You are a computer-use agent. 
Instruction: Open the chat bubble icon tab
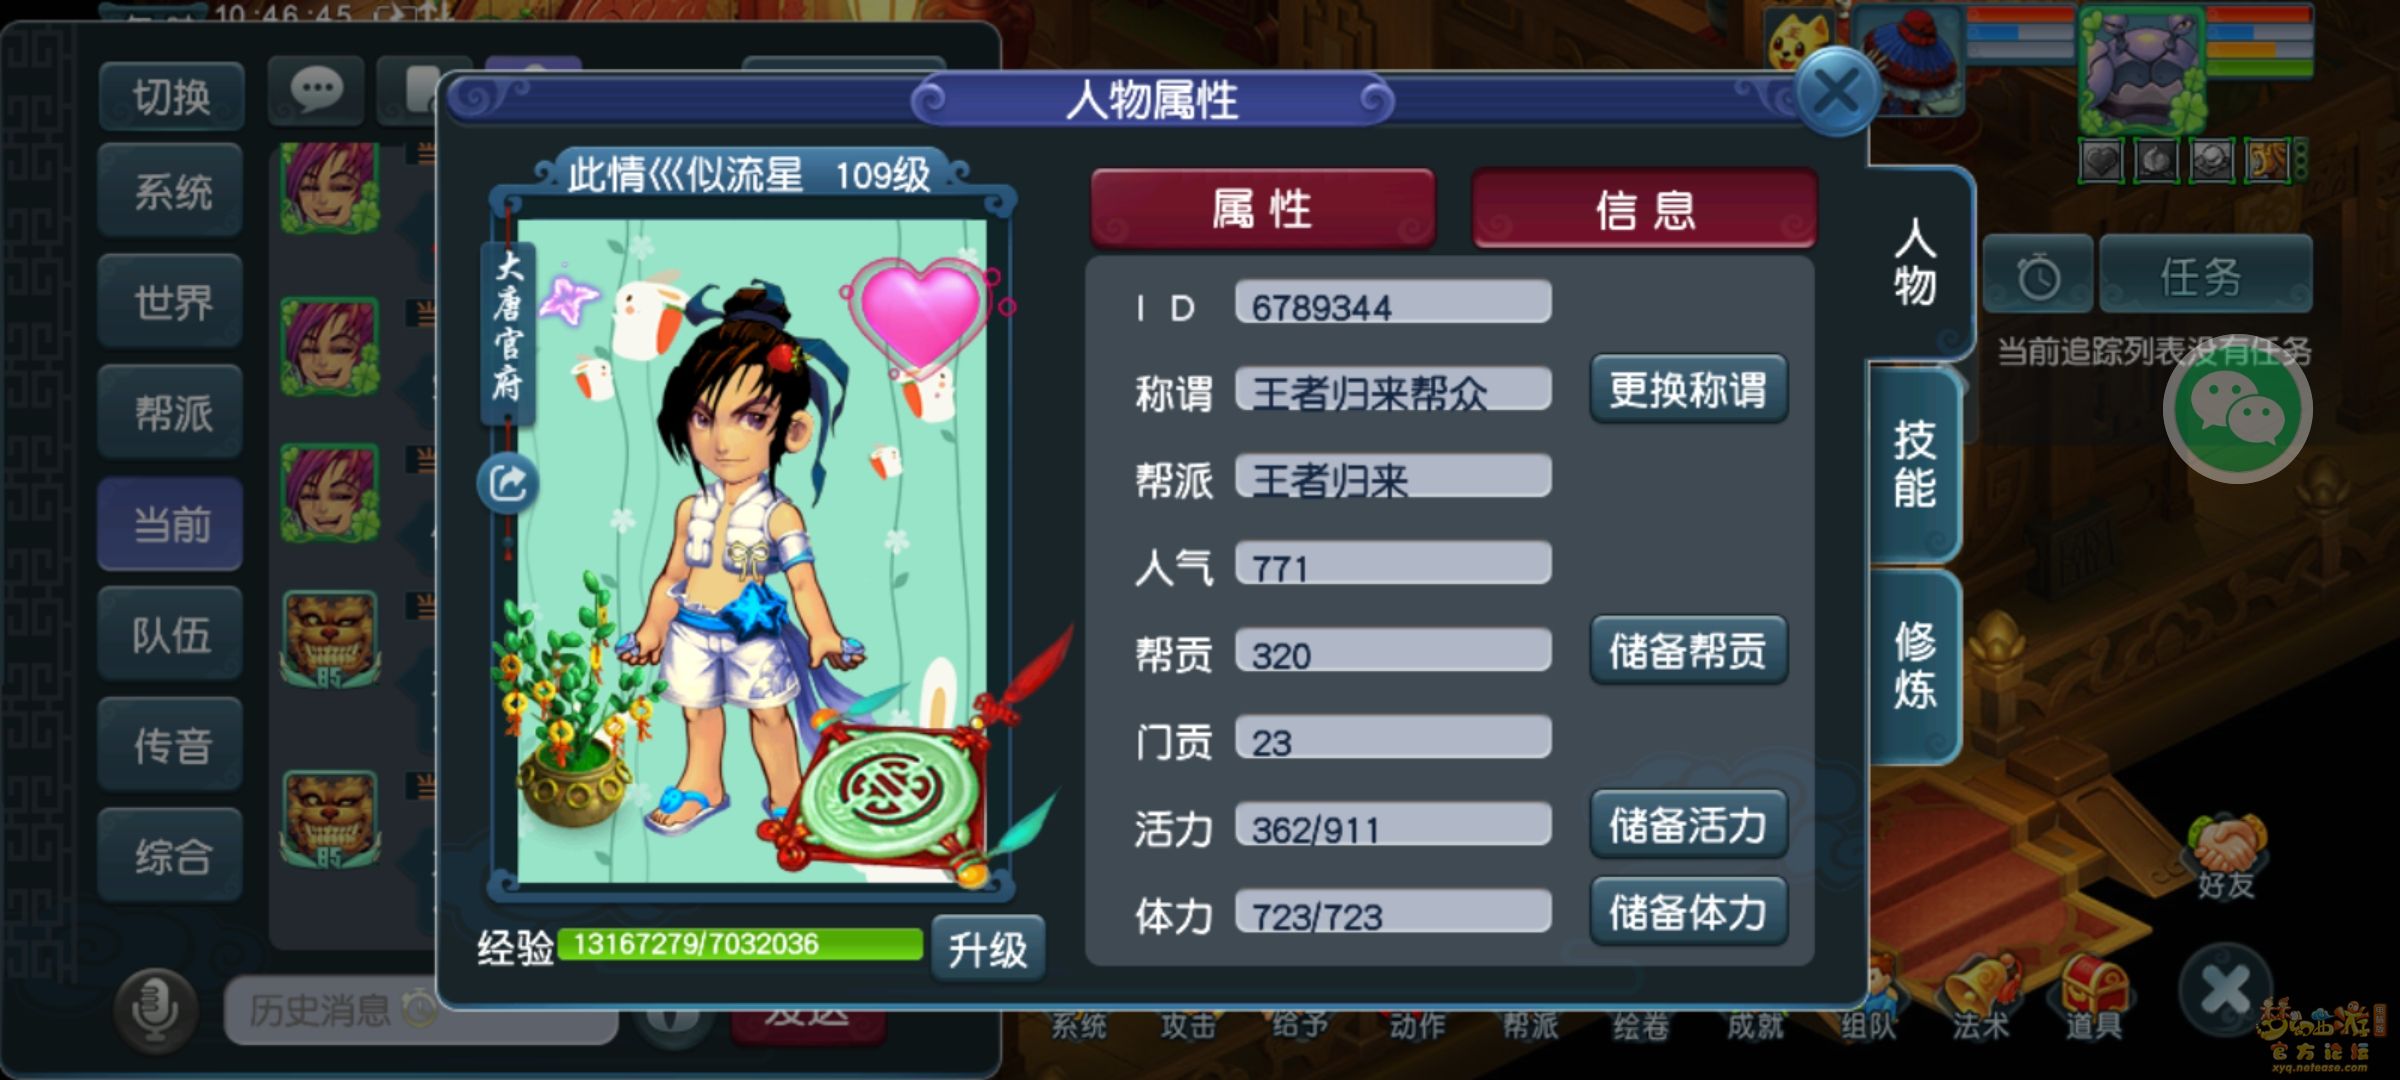[316, 92]
